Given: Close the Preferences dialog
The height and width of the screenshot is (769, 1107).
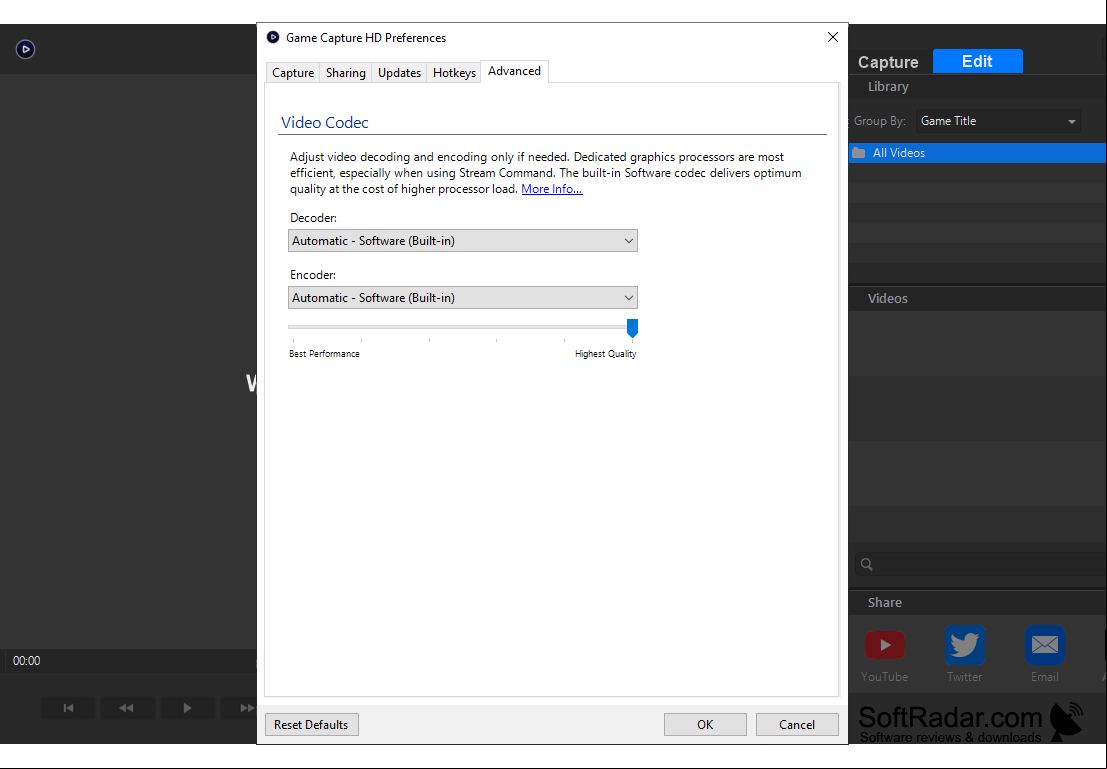Looking at the screenshot, I should (x=832, y=37).
